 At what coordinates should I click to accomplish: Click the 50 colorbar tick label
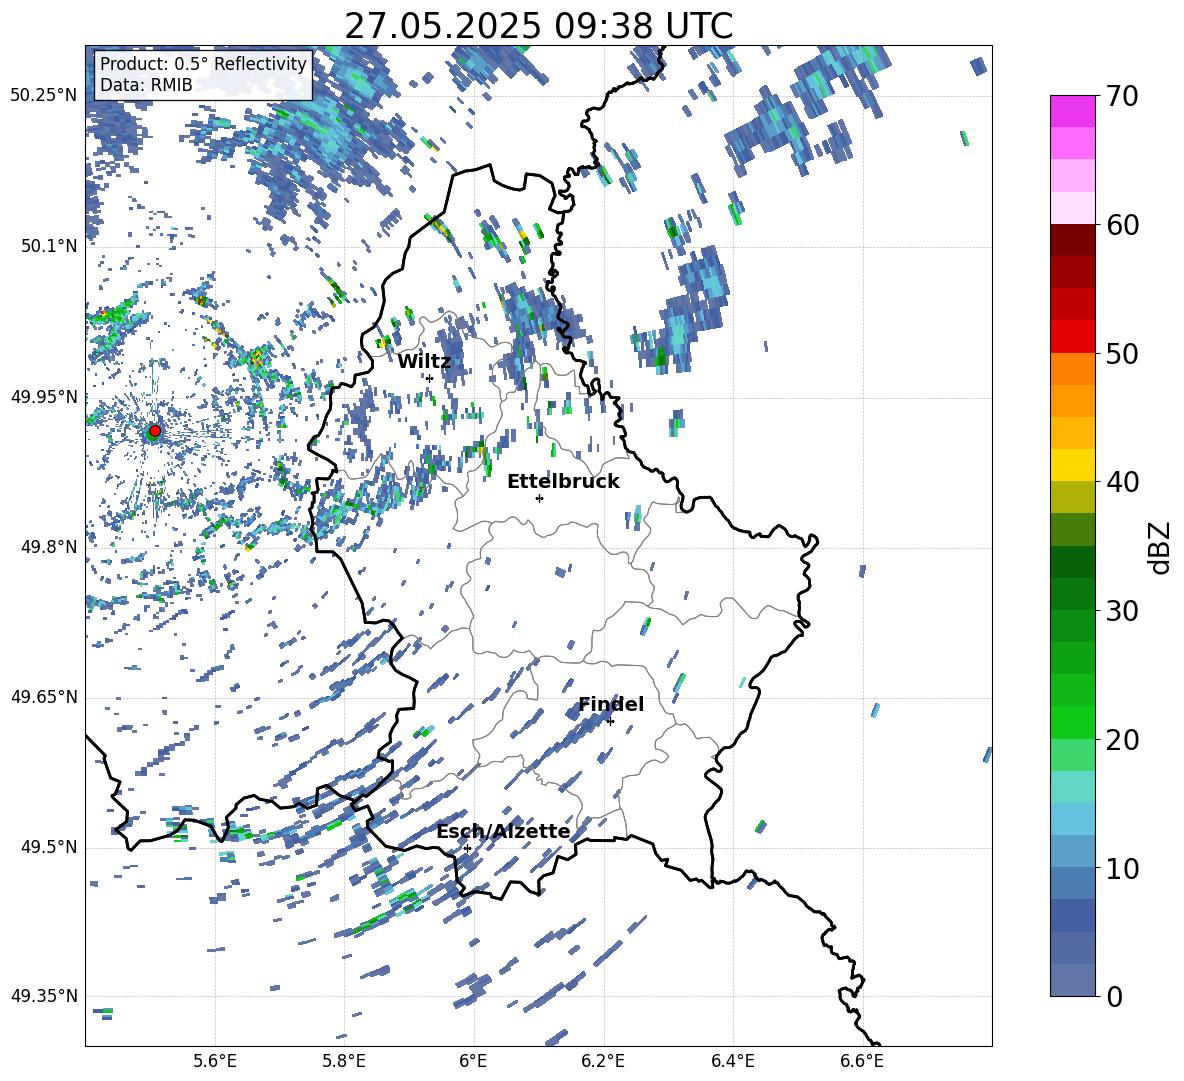coord(1121,353)
